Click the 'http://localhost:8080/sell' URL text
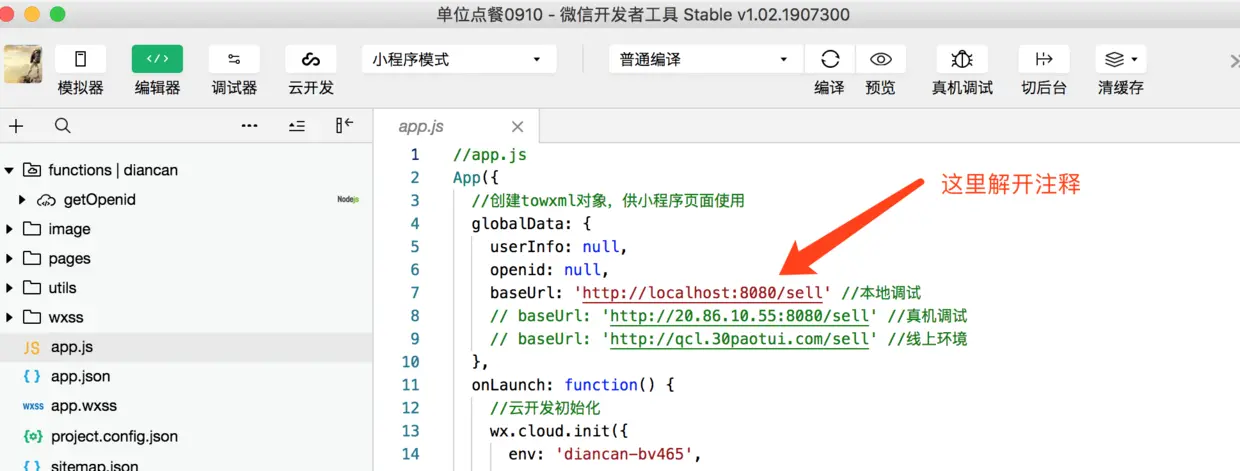The width and height of the screenshot is (1240, 471). coord(703,293)
